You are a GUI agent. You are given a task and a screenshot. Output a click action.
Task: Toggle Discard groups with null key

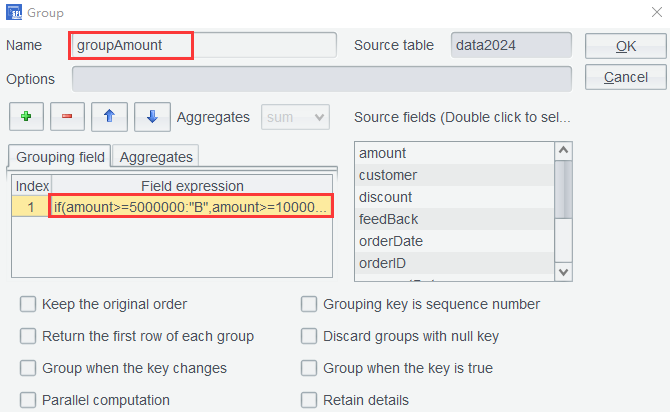pos(309,336)
